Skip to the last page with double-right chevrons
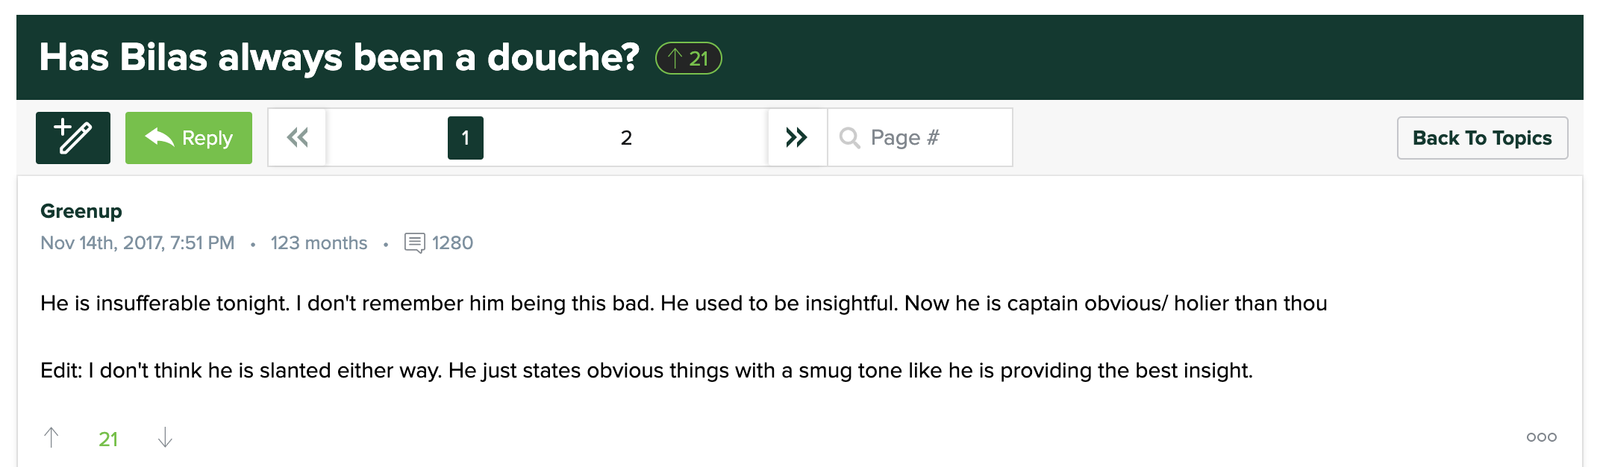The image size is (1600, 467). (x=797, y=138)
